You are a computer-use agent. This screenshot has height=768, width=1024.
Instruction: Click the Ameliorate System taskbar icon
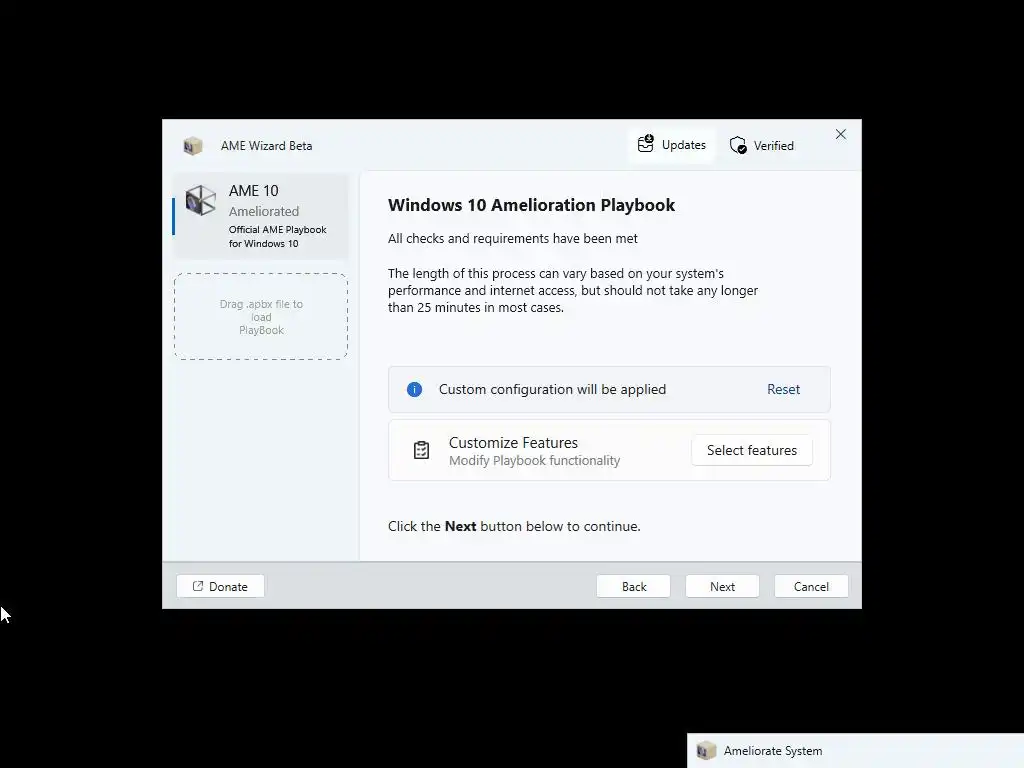706,751
